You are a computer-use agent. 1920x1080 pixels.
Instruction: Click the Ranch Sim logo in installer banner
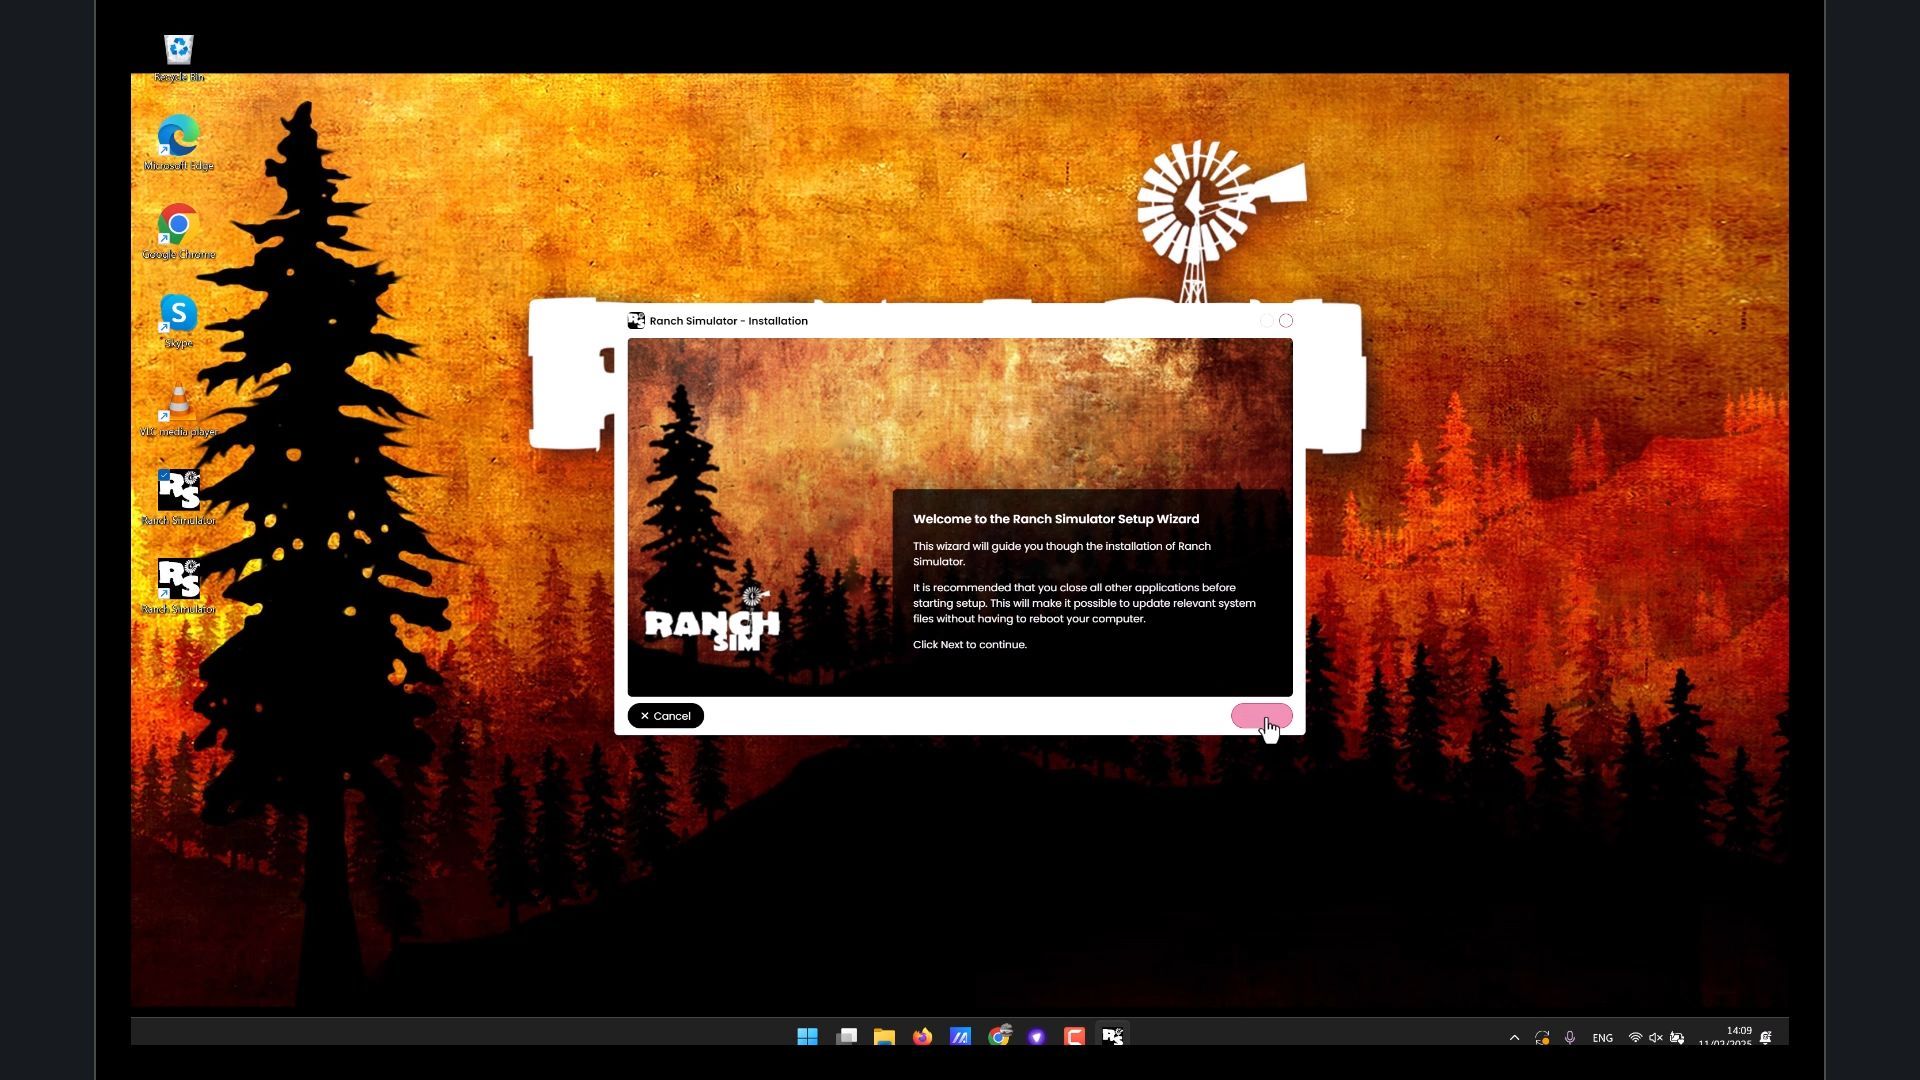pyautogui.click(x=712, y=620)
